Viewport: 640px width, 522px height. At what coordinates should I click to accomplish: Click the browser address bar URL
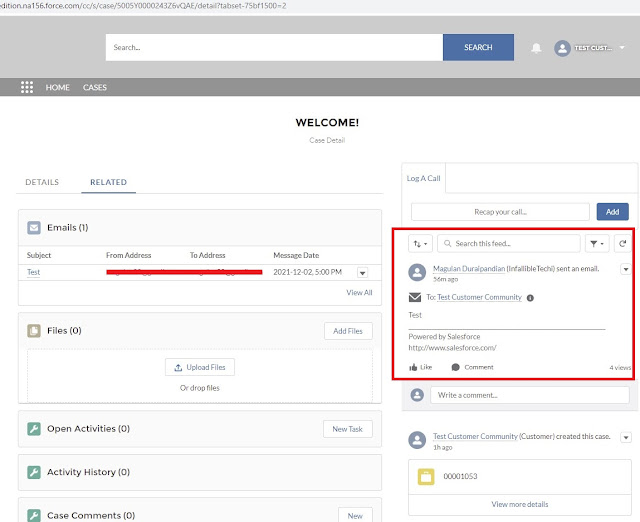(143, 6)
